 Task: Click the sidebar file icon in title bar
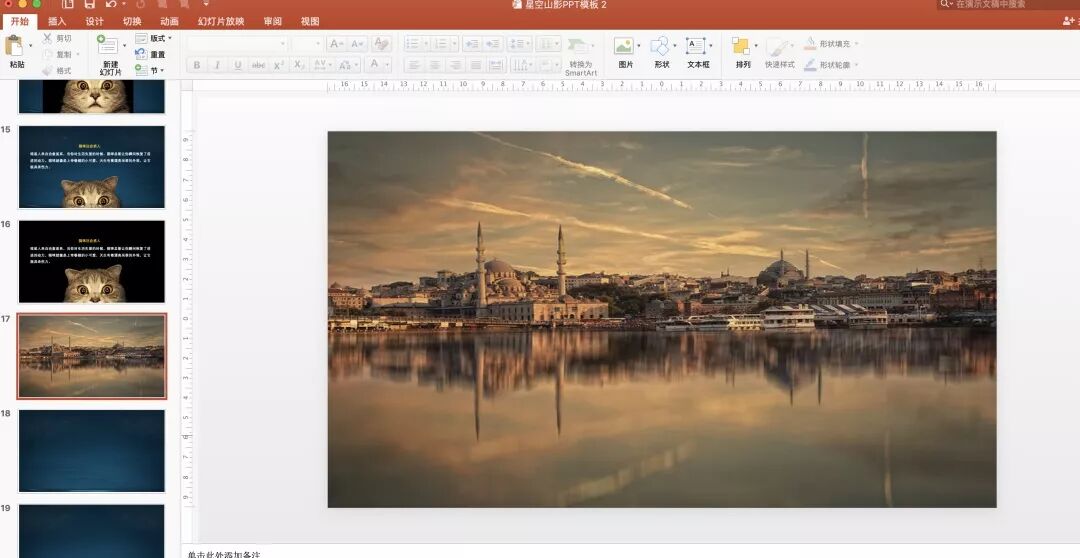(68, 4)
